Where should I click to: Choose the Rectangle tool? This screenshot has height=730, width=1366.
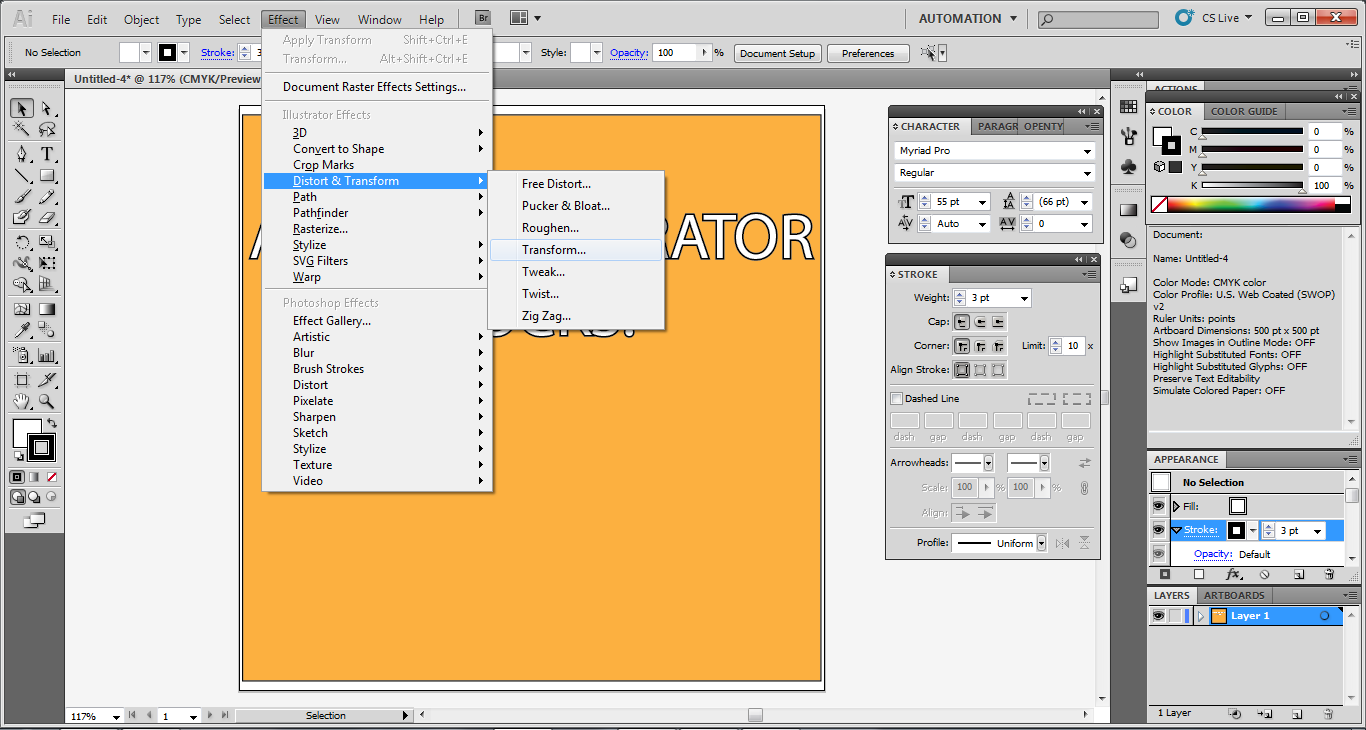coord(46,176)
